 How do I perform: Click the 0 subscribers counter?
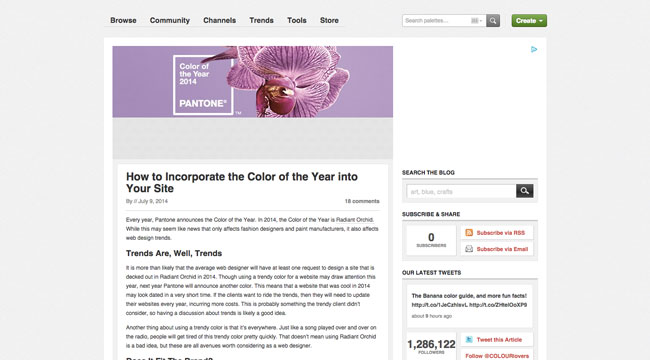pos(431,240)
